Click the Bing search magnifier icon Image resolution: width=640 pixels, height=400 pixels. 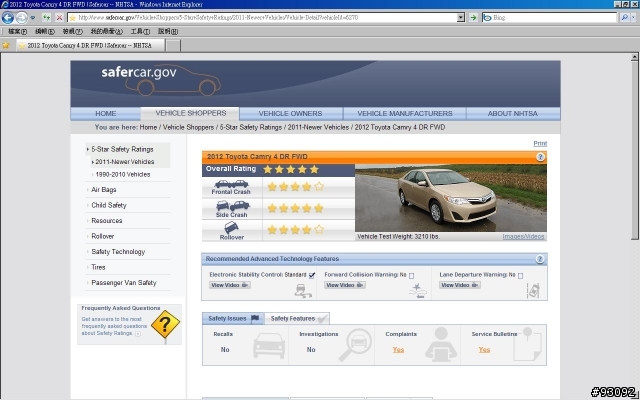pos(624,18)
